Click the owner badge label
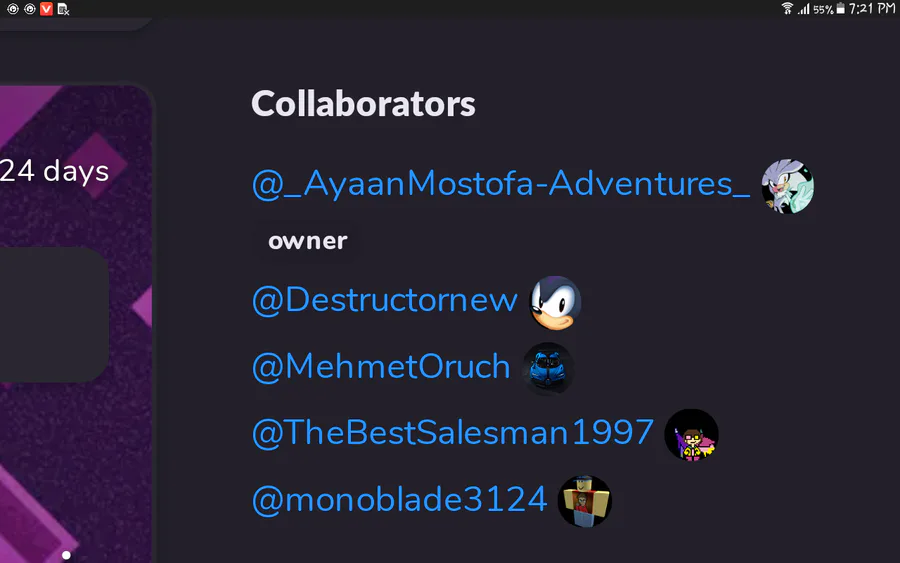Viewport: 900px width, 563px height. [308, 241]
